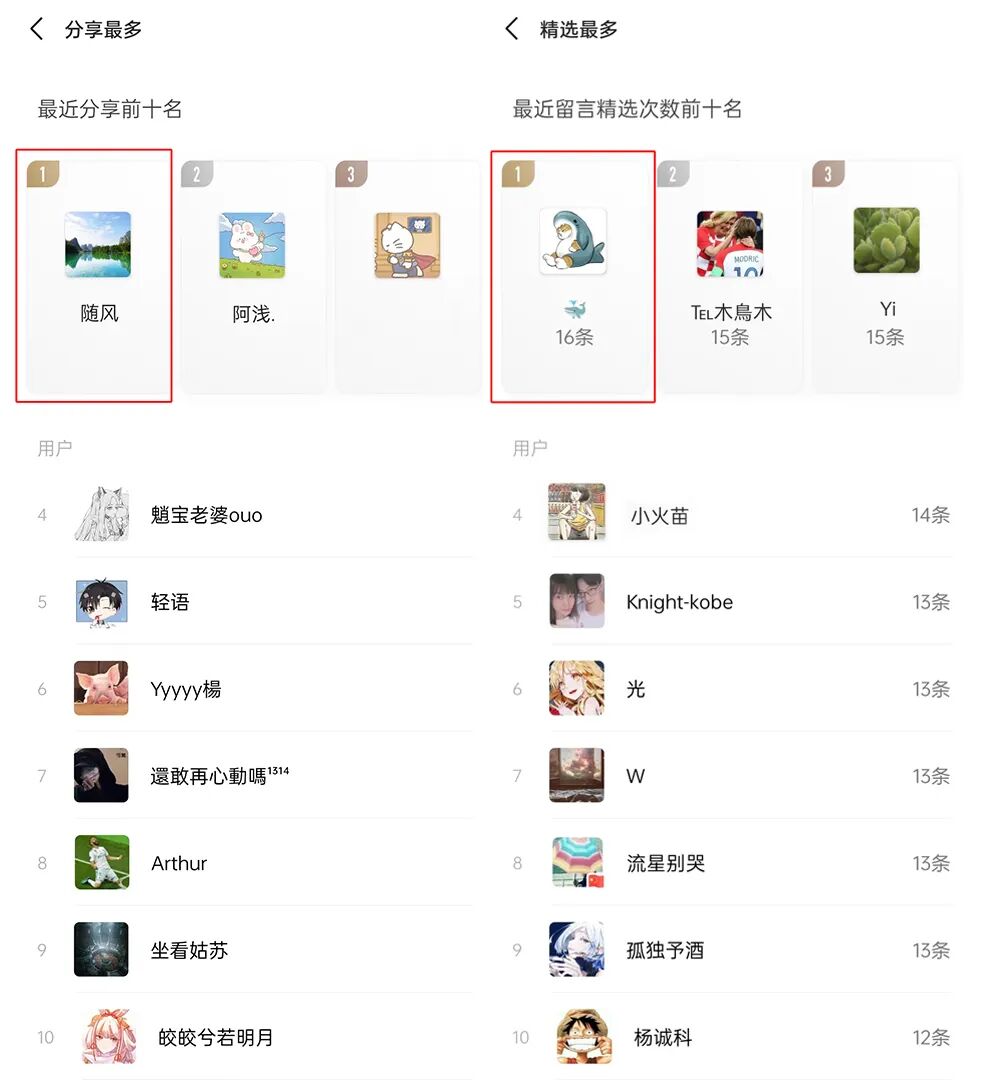Select user 小火苗 with 14条
The height and width of the screenshot is (1080, 986).
[x=731, y=515]
